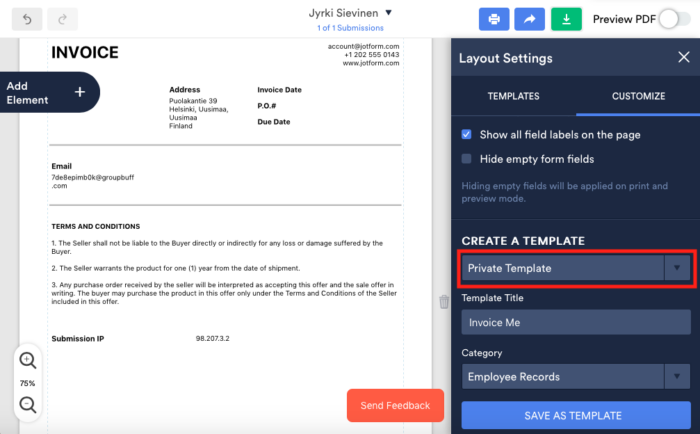Click the 75% zoom level indicator
Viewport: 700px width, 434px height.
click(x=27, y=383)
